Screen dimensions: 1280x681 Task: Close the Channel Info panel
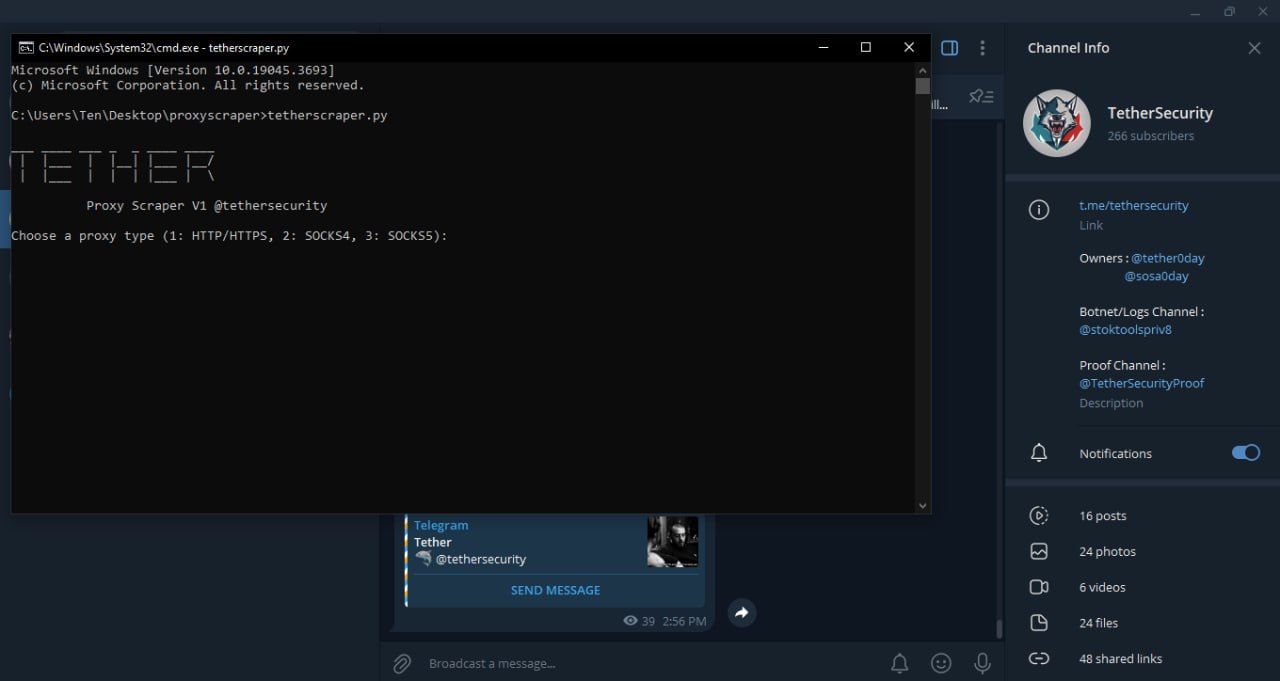click(1254, 48)
